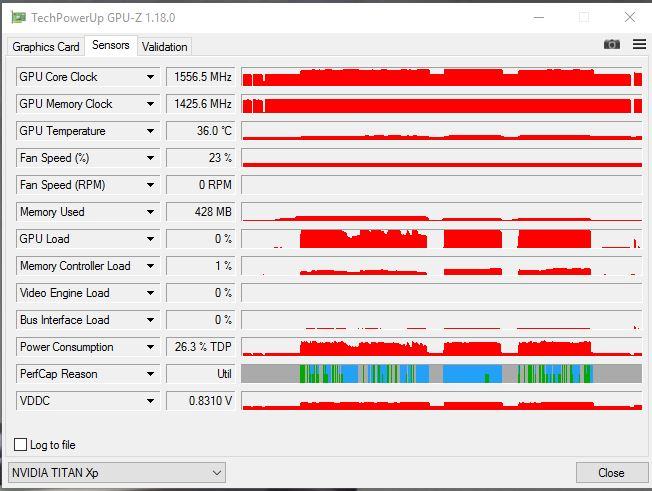The image size is (652, 491).
Task: Click the GPU Load history graph
Action: click(x=442, y=239)
